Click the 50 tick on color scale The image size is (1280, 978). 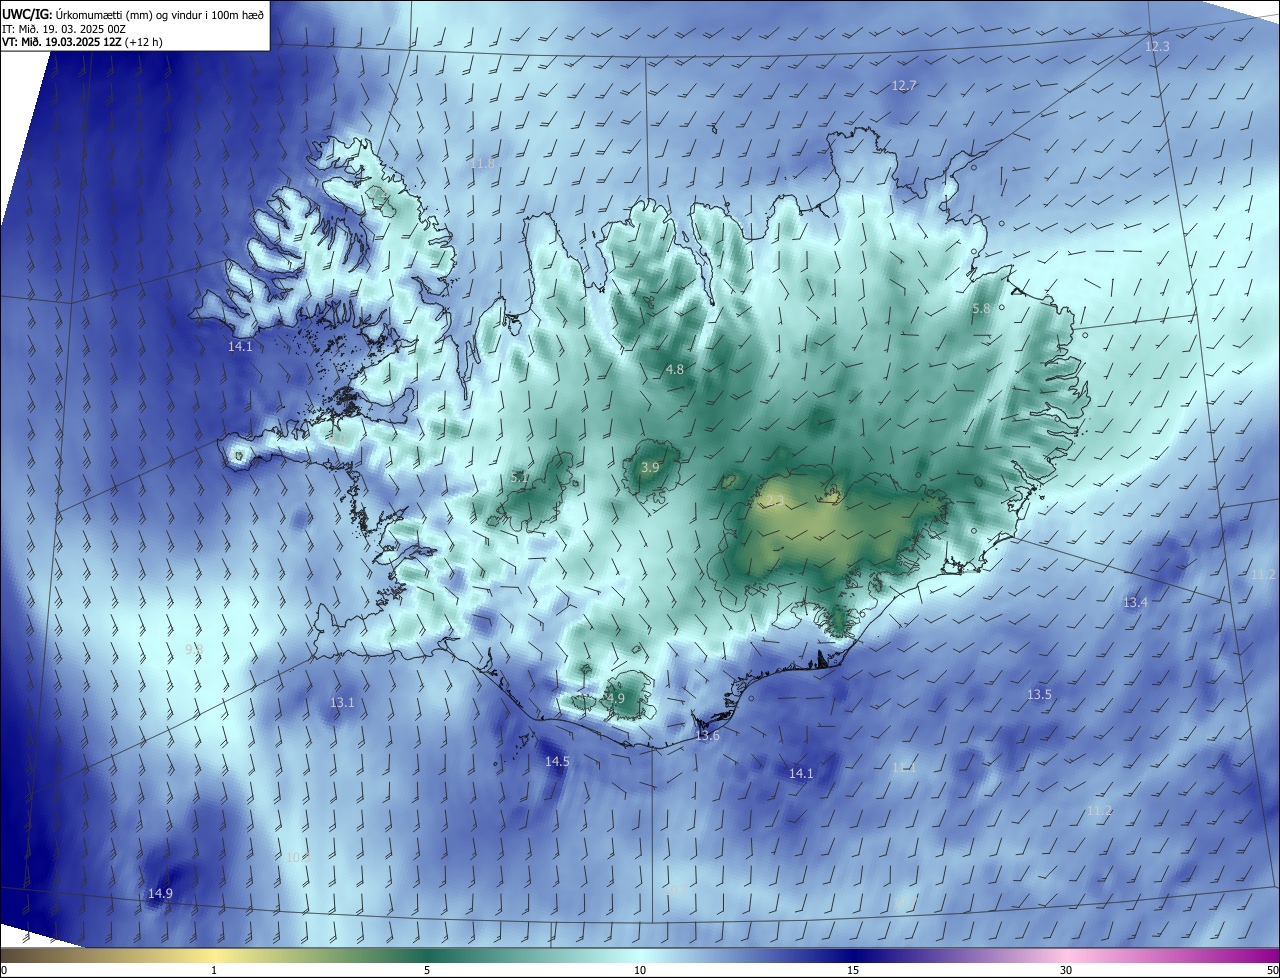pos(1272,970)
